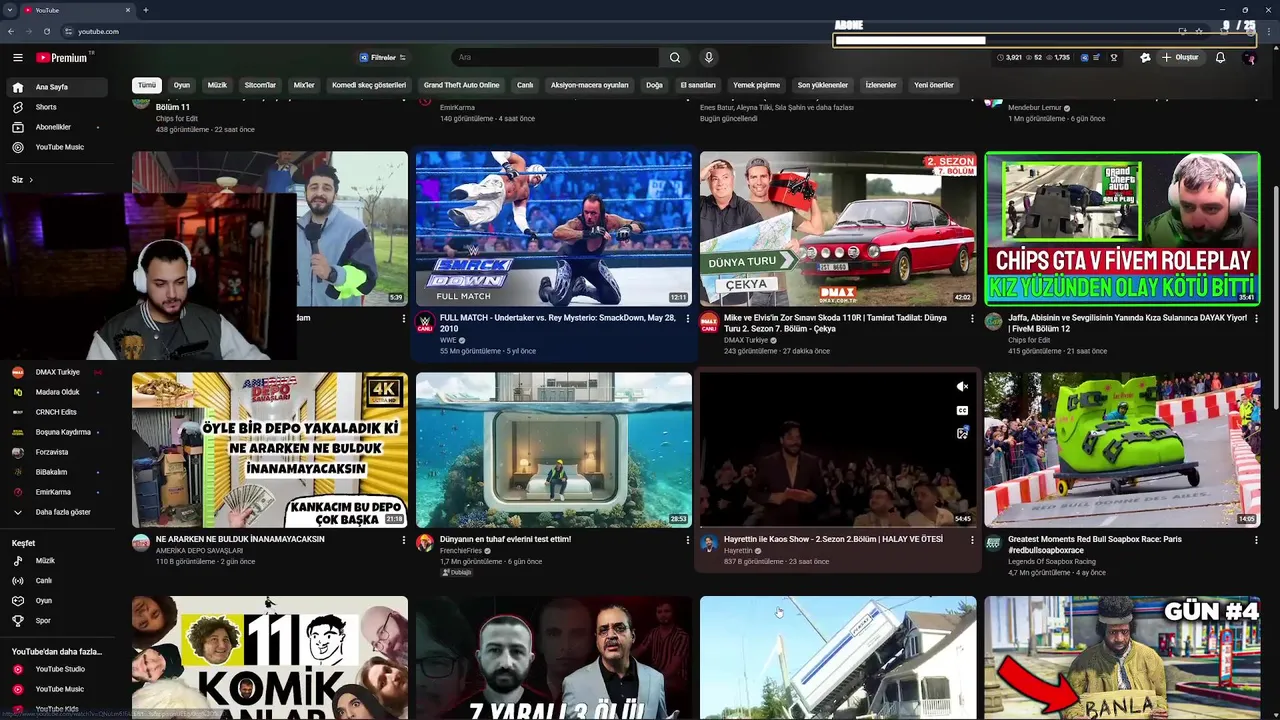Open the Chrome three-dot menu
Screen dimensions: 1280x720
click(1268, 31)
